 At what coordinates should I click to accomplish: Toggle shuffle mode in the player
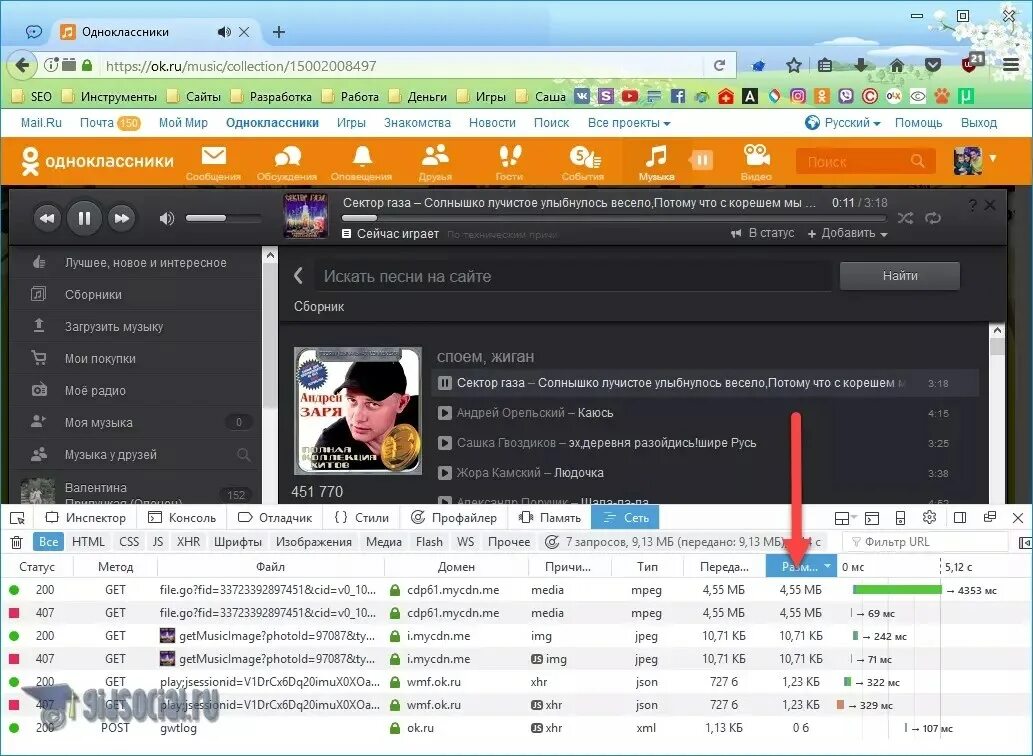[x=905, y=218]
